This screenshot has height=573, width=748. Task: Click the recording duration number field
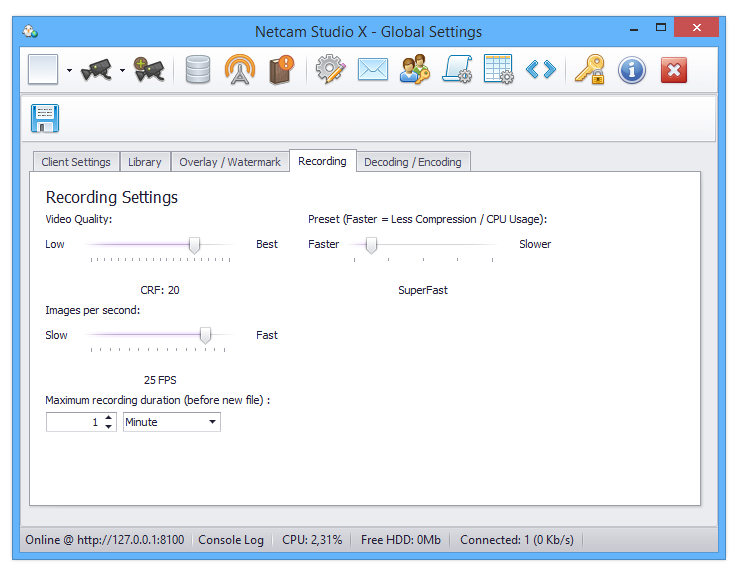(74, 422)
